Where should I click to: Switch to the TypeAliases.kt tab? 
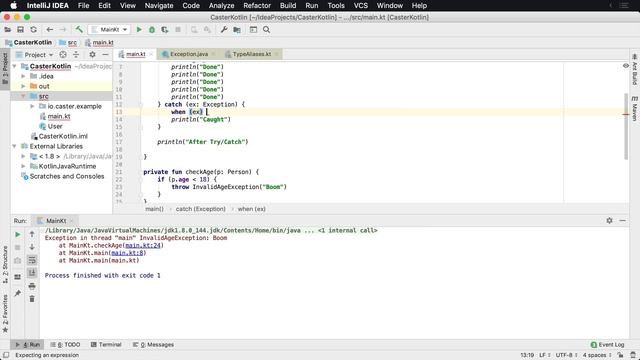251,54
